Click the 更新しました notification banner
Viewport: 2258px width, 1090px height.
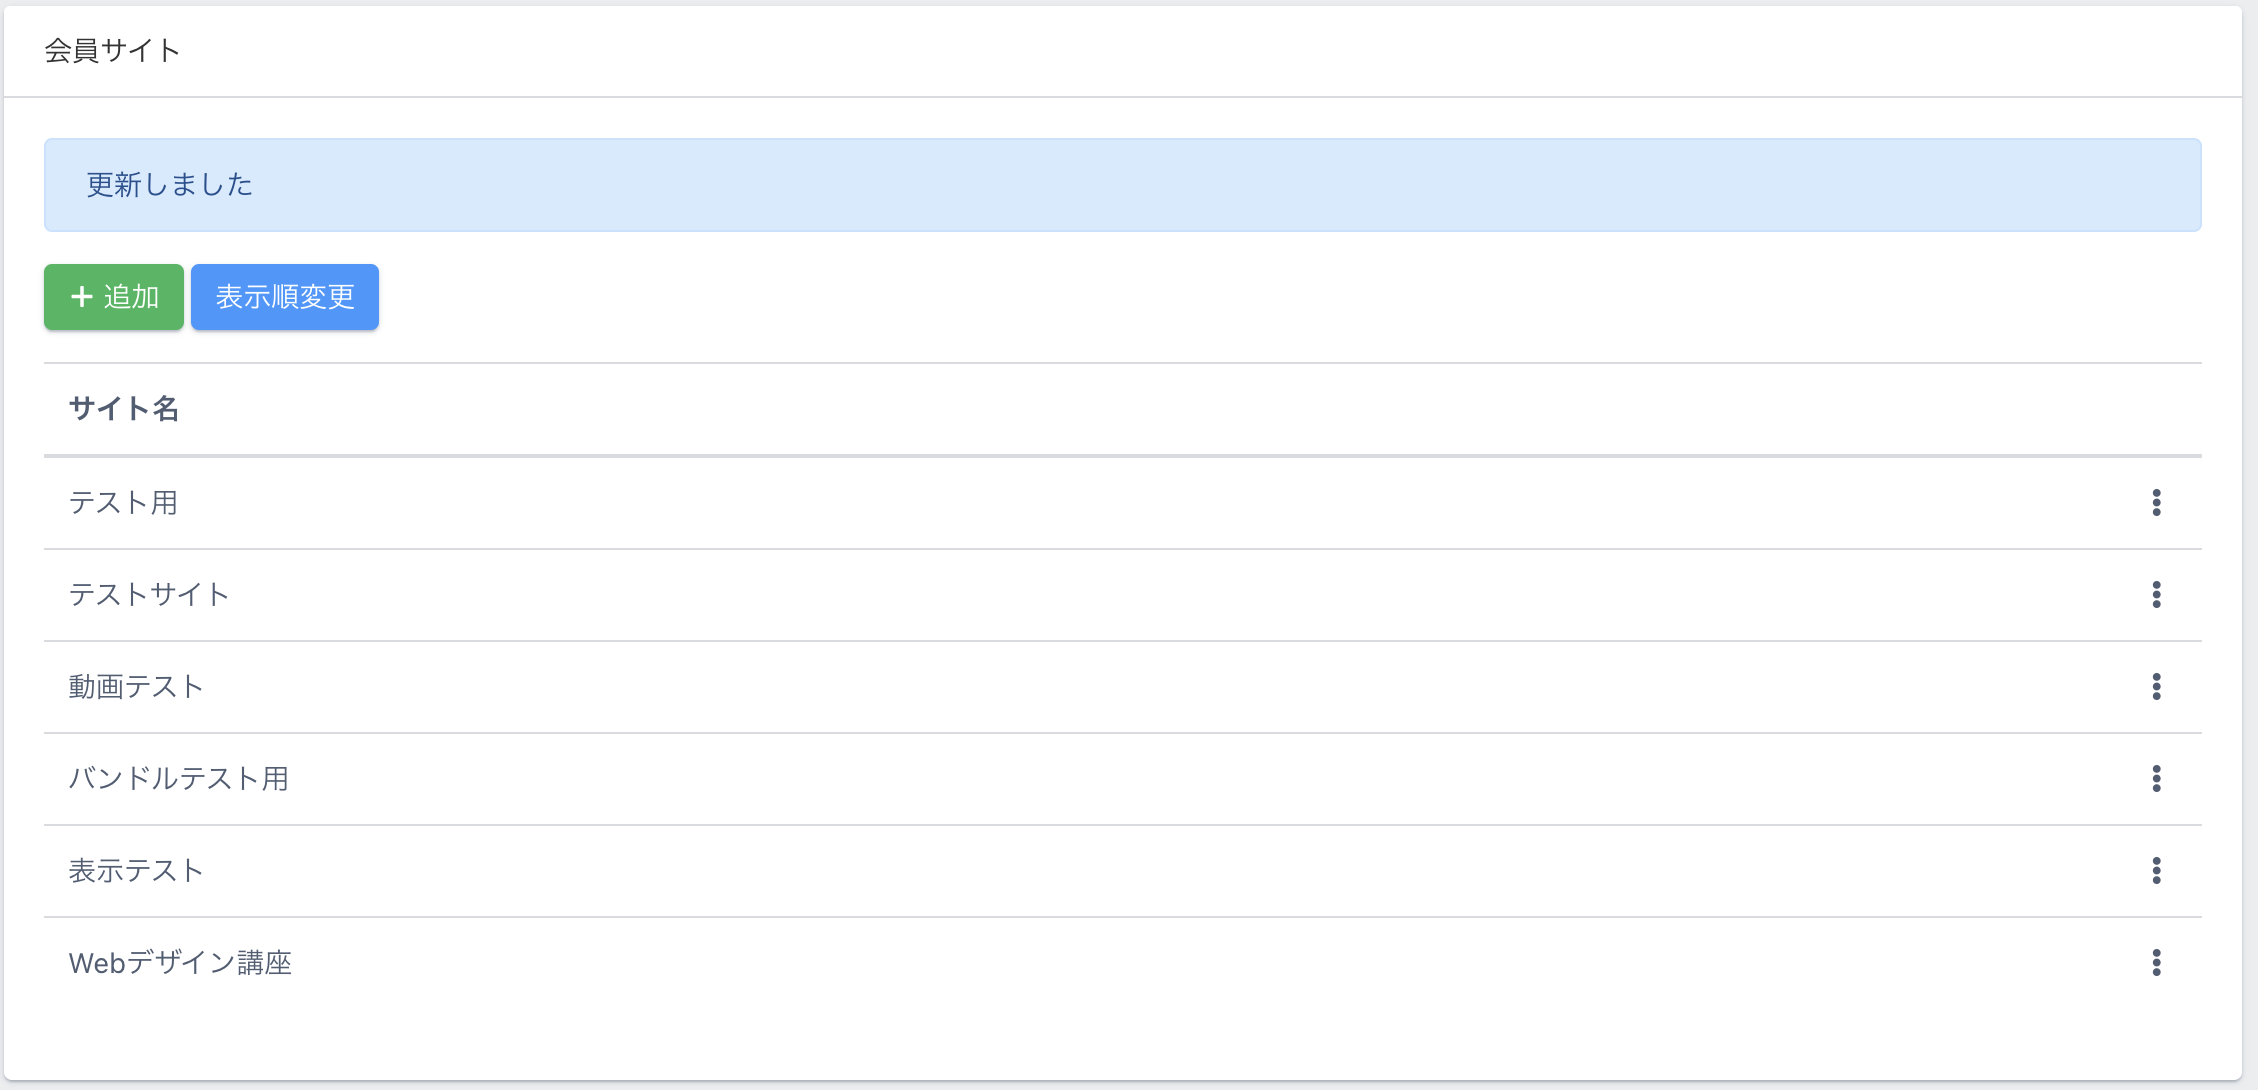1122,185
